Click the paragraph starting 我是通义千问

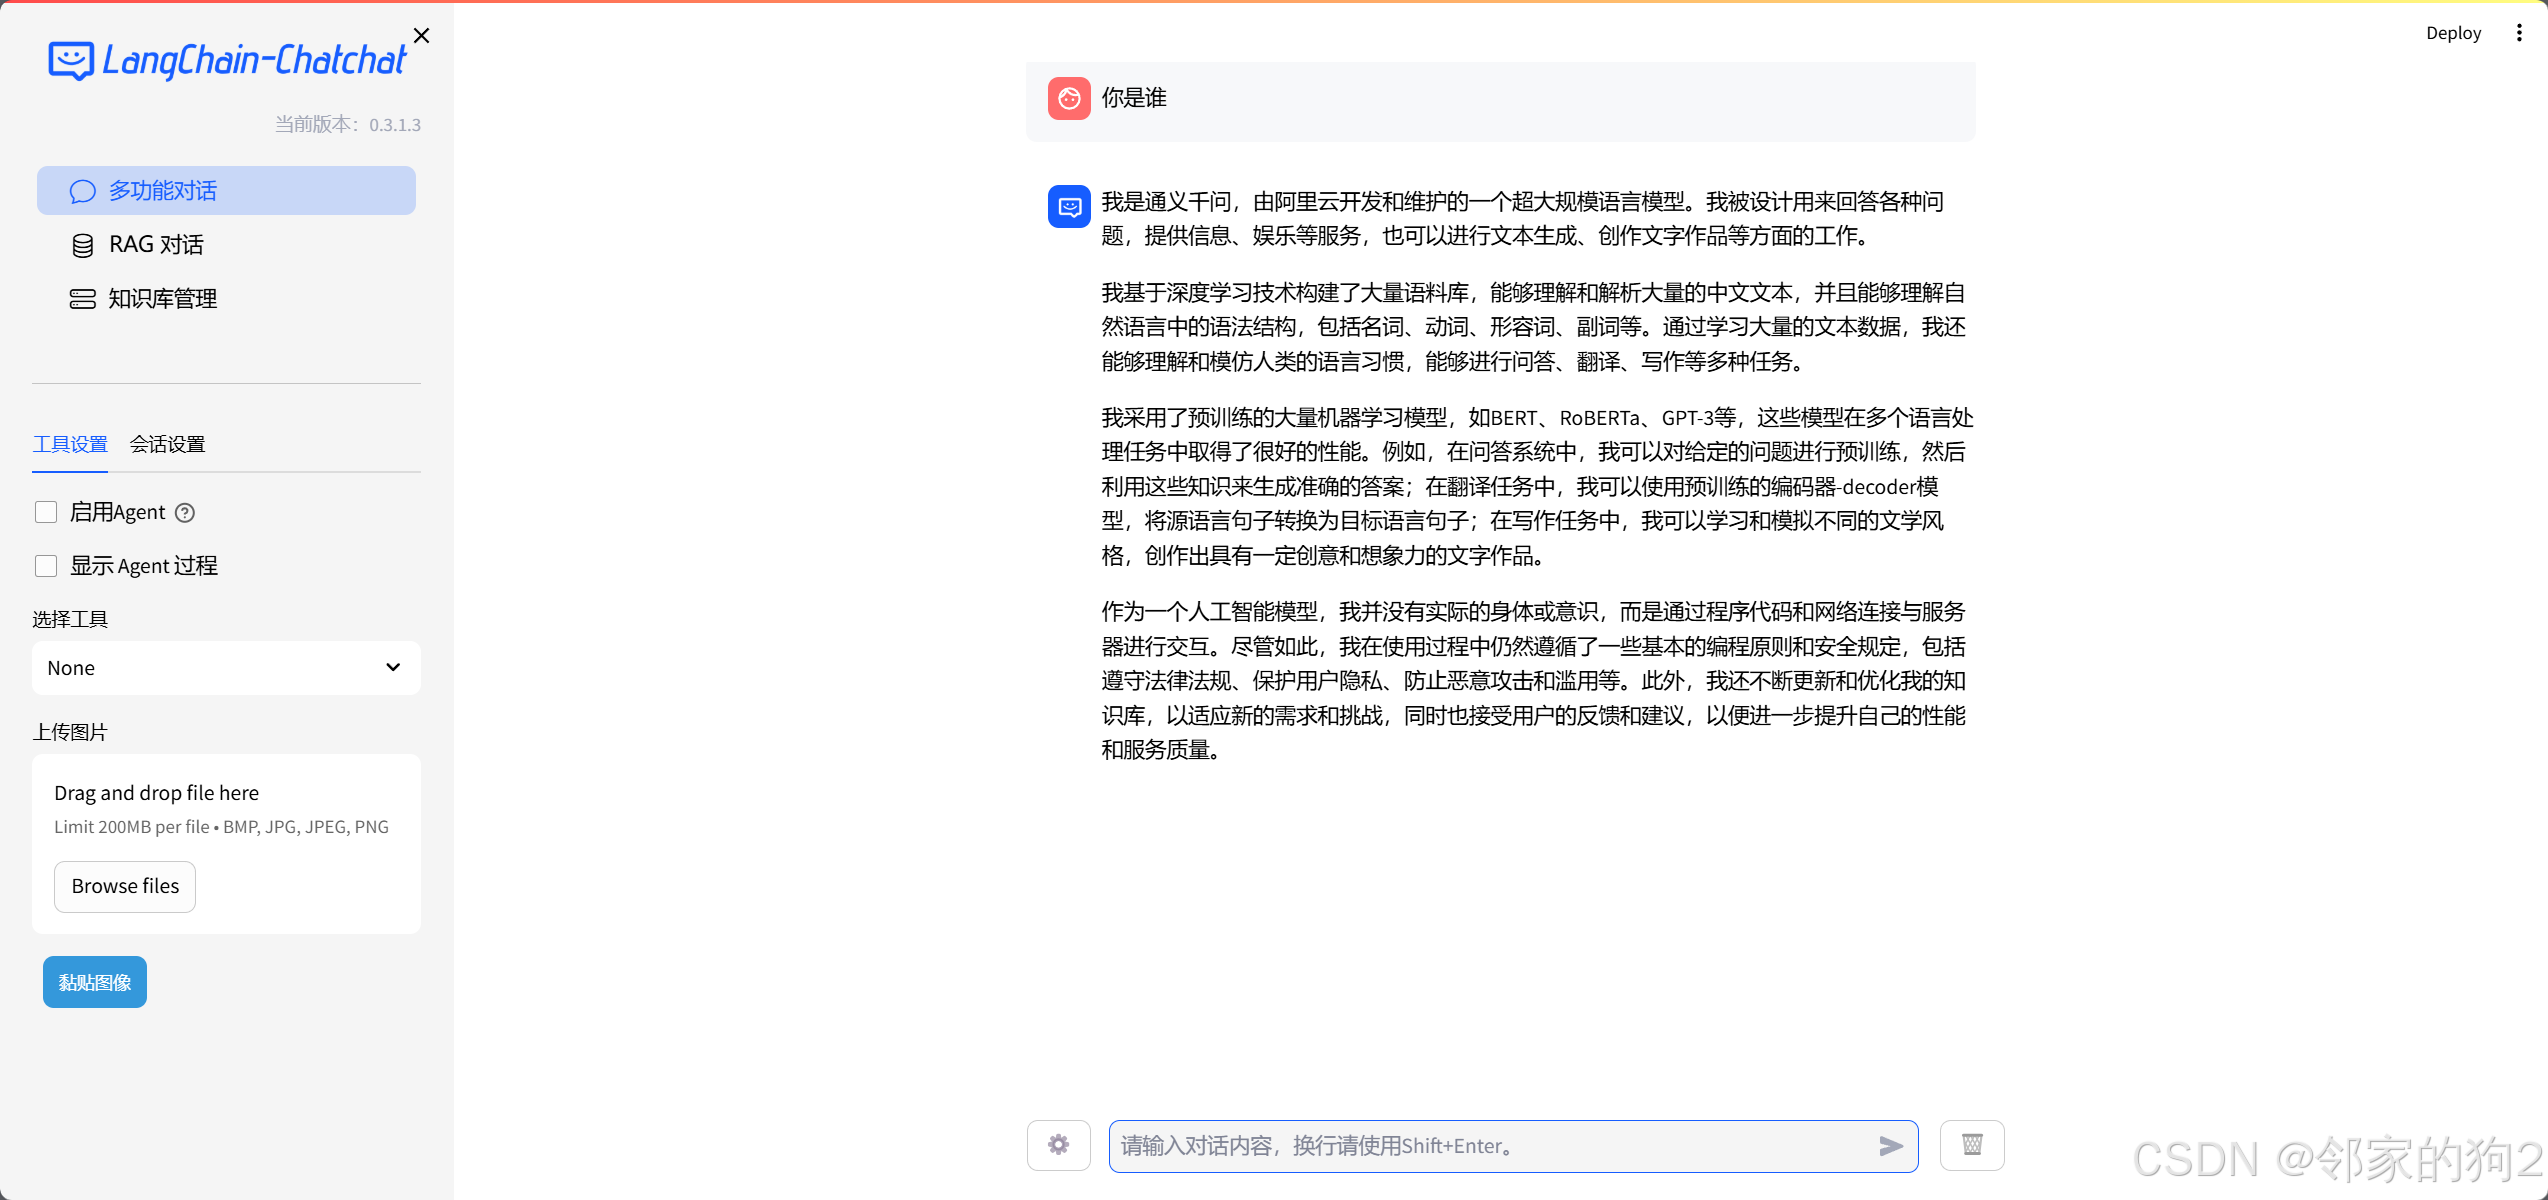[1522, 219]
